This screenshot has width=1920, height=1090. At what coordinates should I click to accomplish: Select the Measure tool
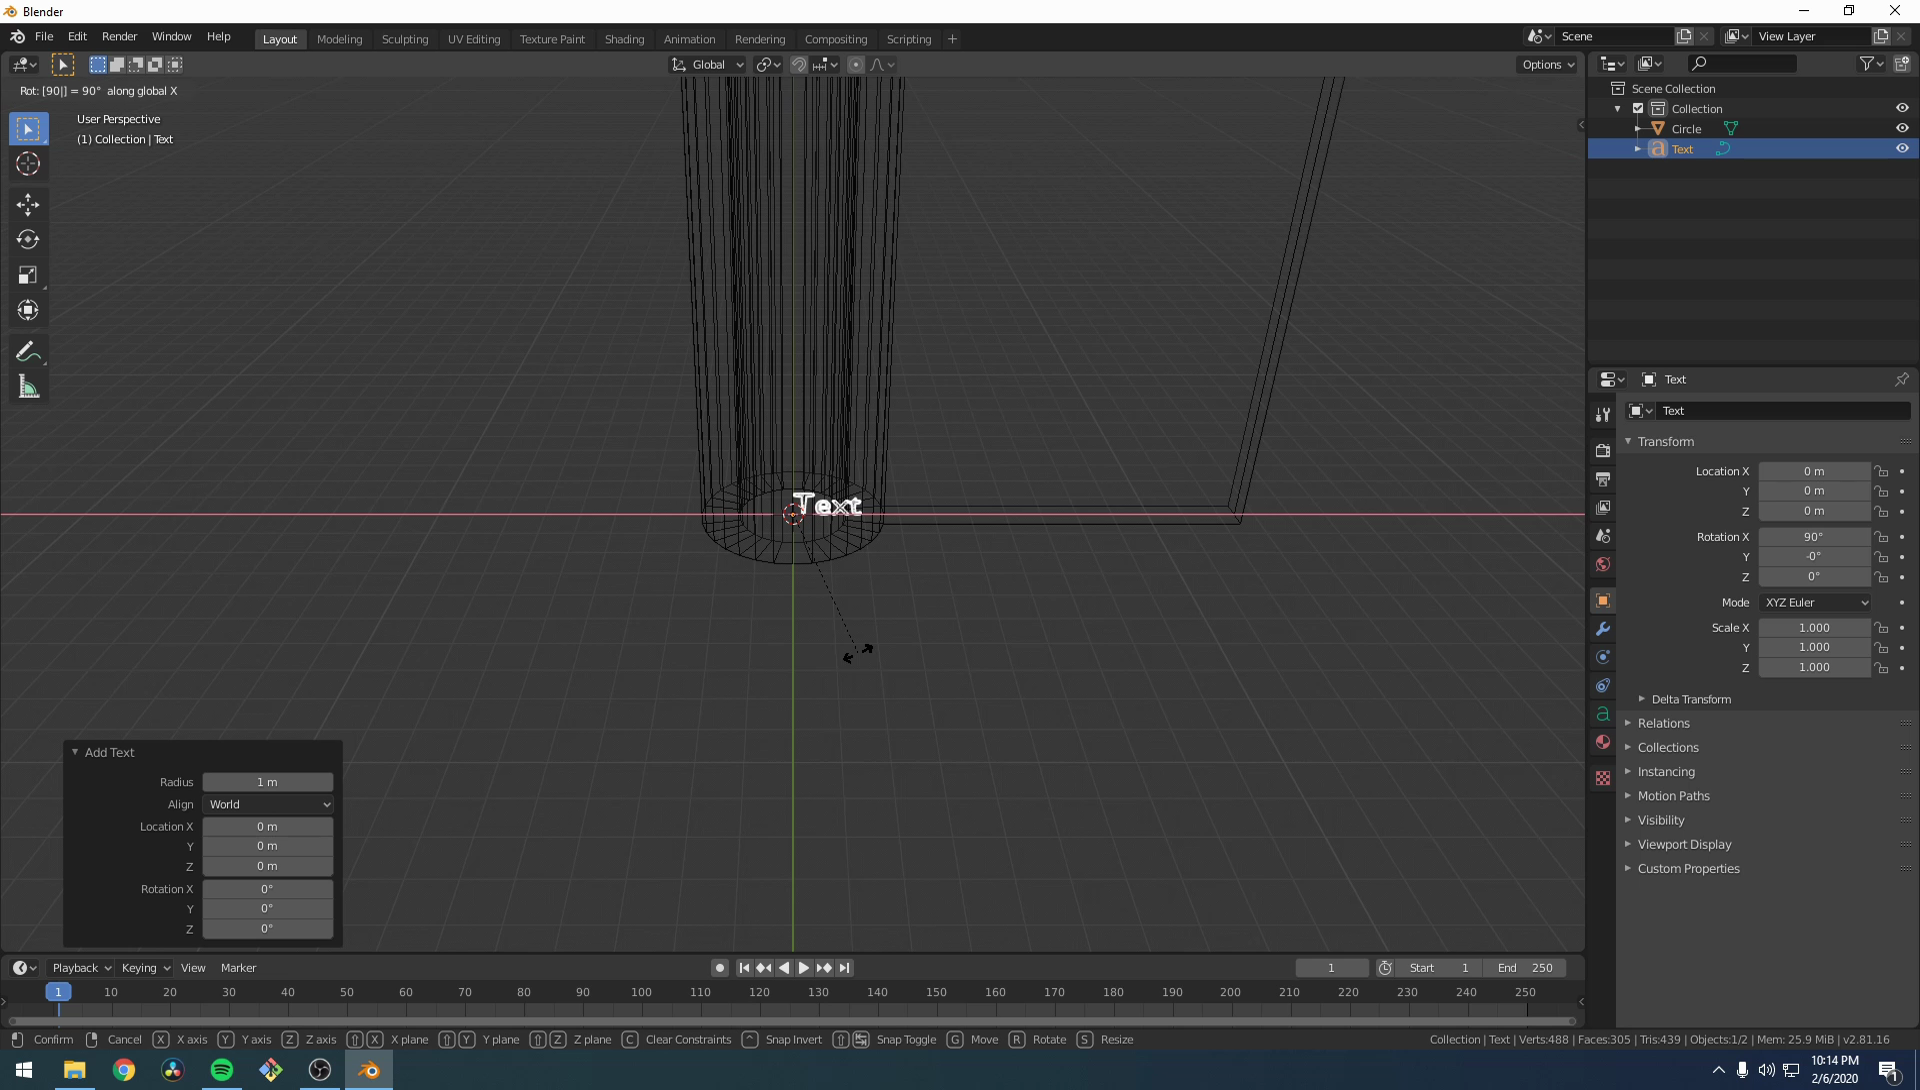(28, 388)
